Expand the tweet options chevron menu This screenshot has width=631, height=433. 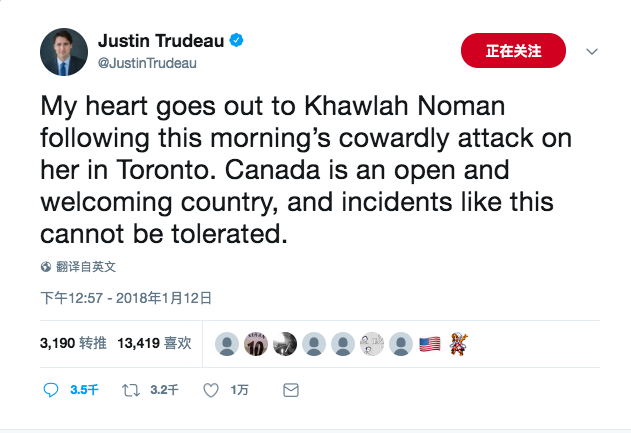591,51
